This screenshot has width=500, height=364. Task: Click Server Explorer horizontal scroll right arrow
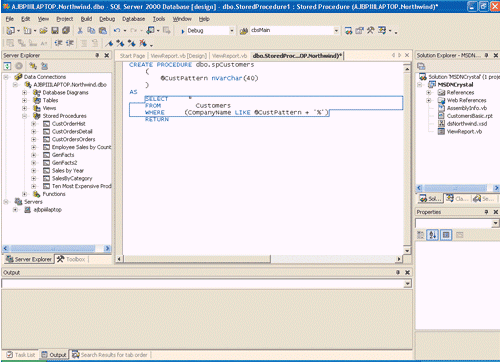[x=107, y=248]
